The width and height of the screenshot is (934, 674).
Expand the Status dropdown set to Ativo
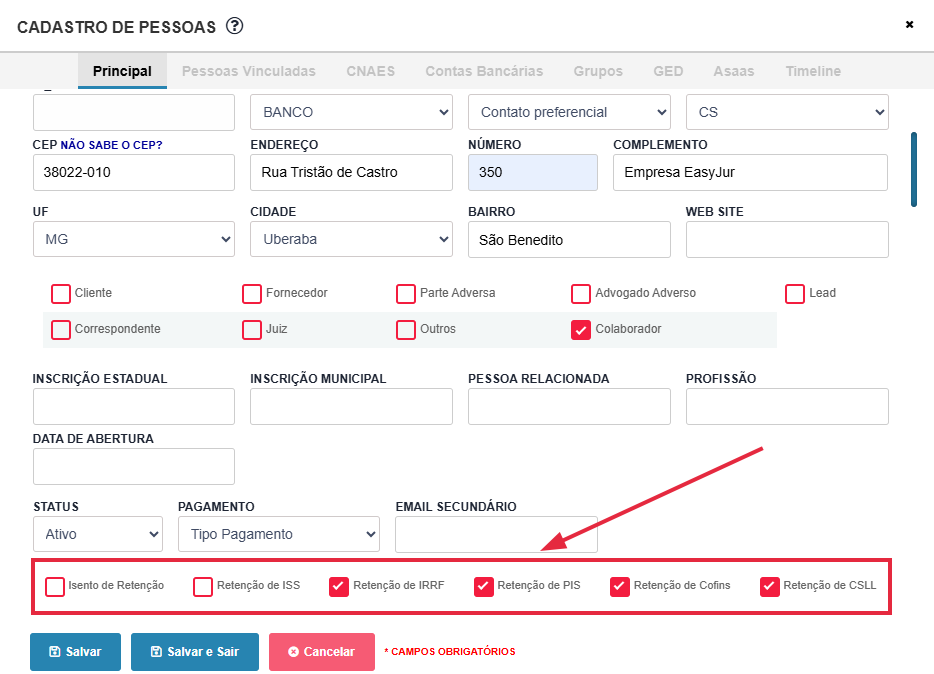98,534
